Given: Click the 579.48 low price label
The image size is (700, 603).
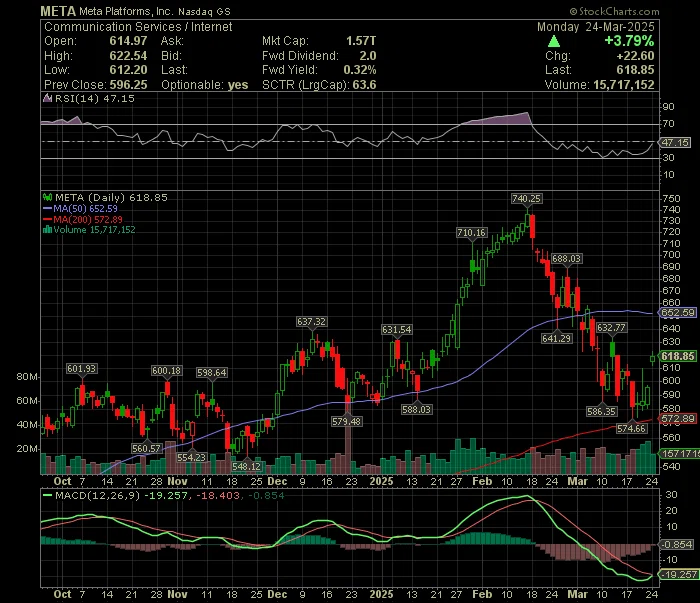Looking at the screenshot, I should click(x=346, y=421).
